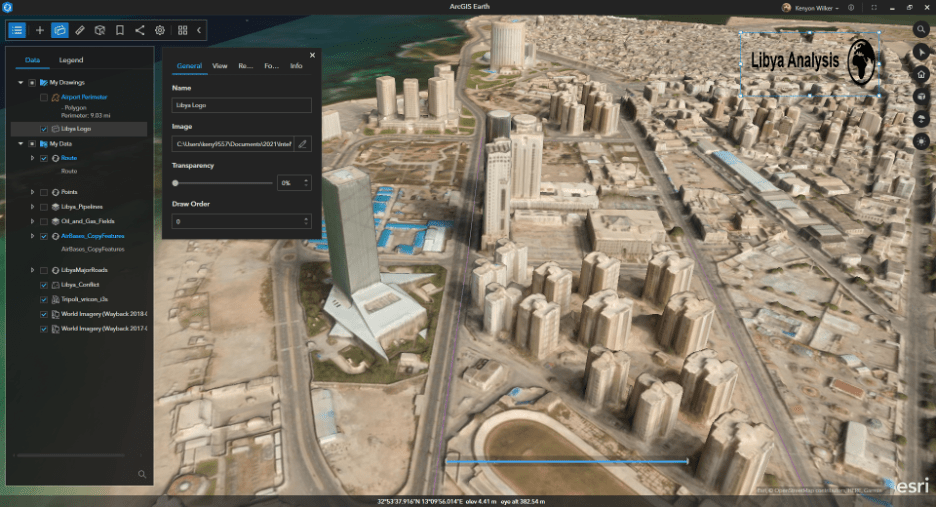Uncheck the AirBases_CopyFeatures checkbox

(44, 236)
